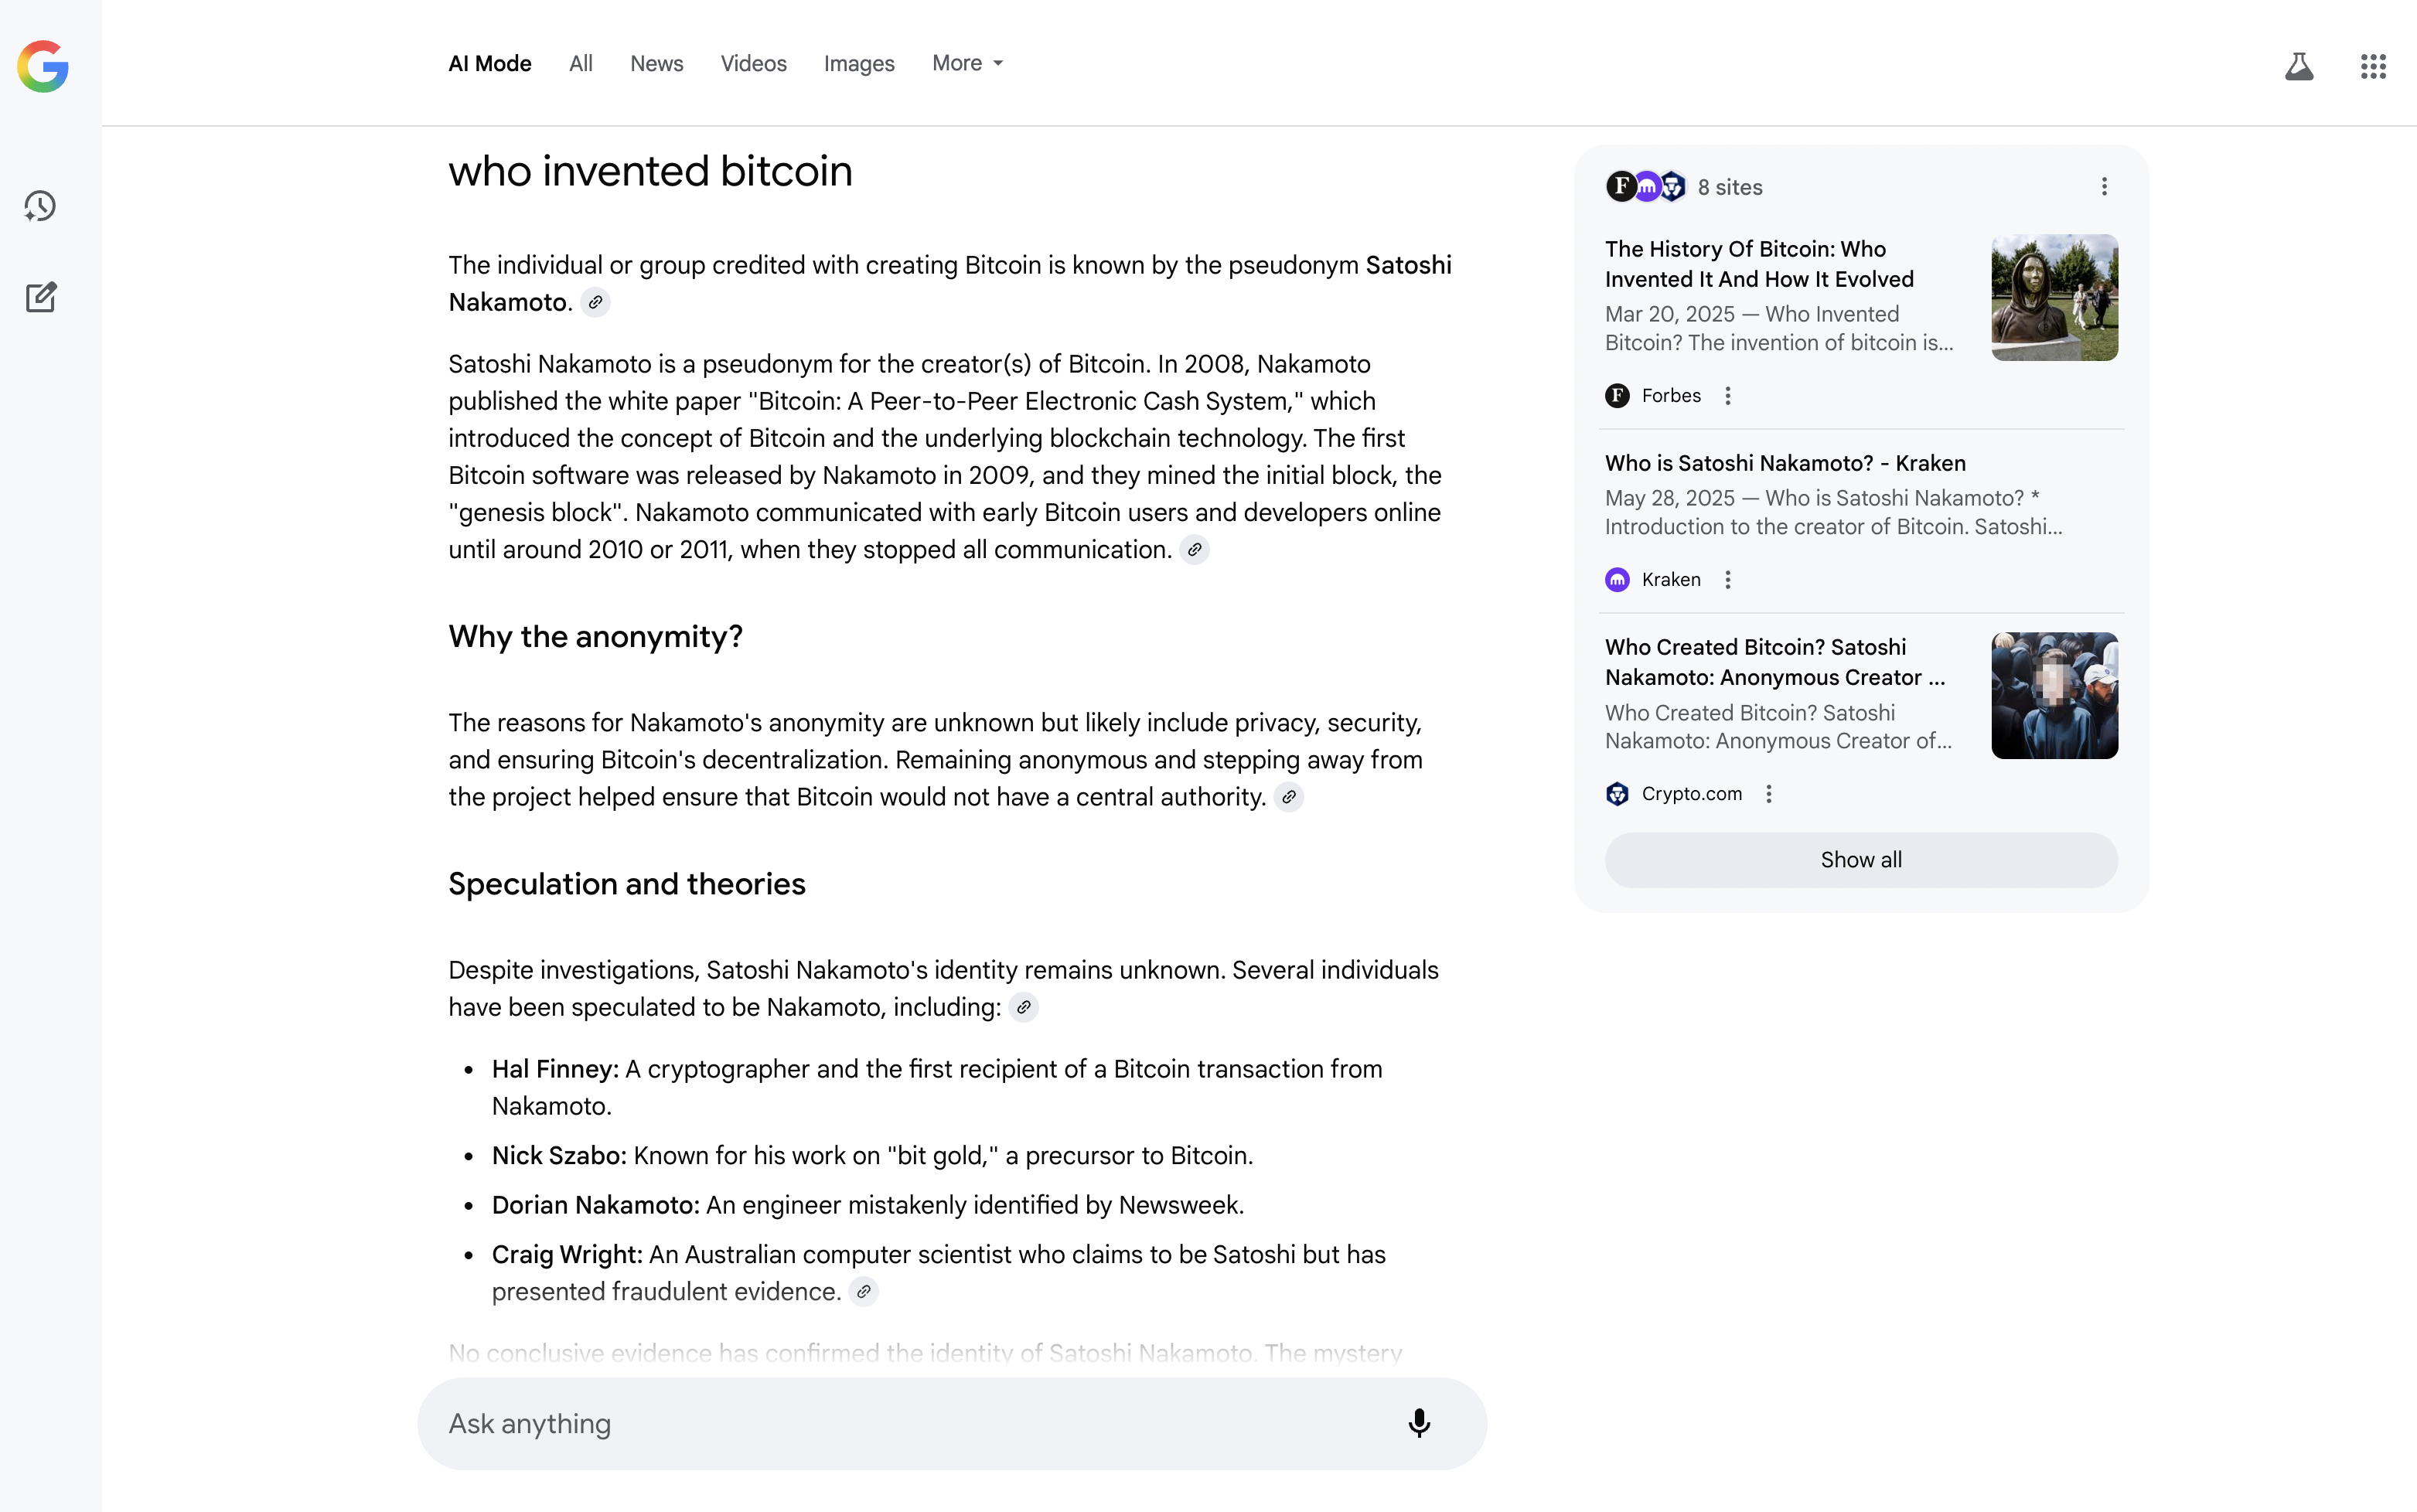Switch to the News tab
Screen dimensions: 2417x1512
point(656,63)
